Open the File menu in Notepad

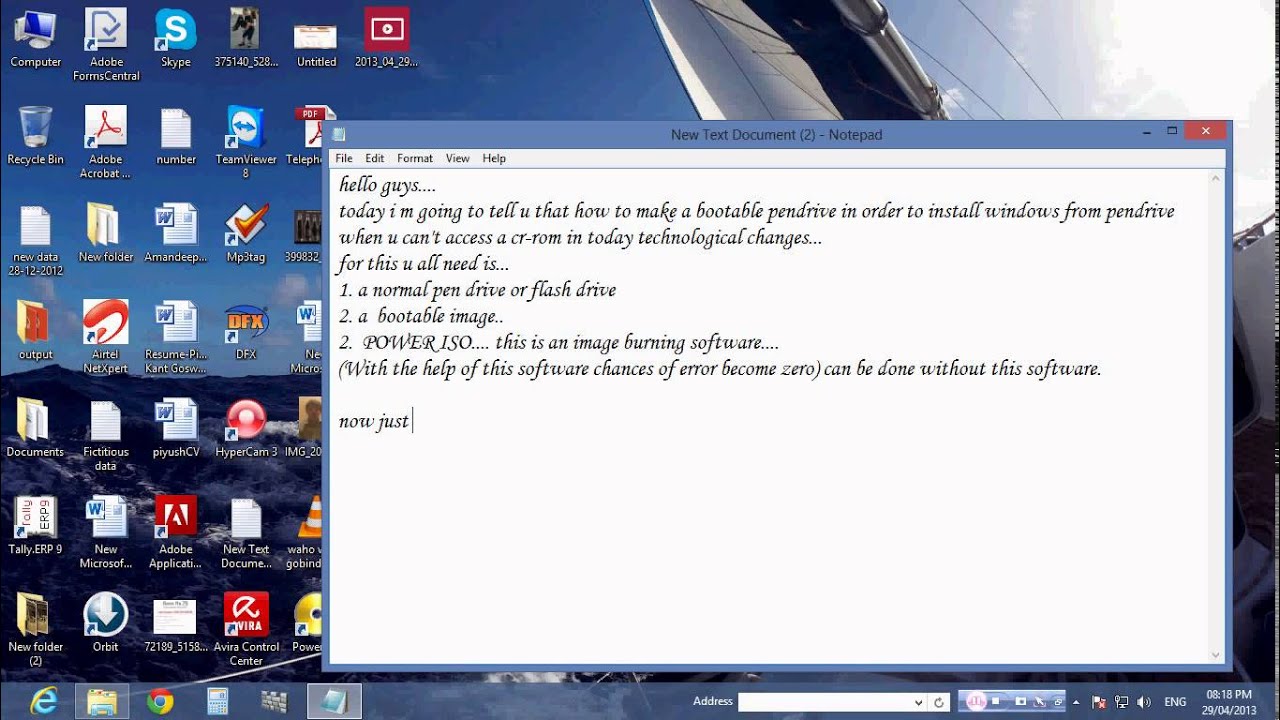tap(344, 158)
